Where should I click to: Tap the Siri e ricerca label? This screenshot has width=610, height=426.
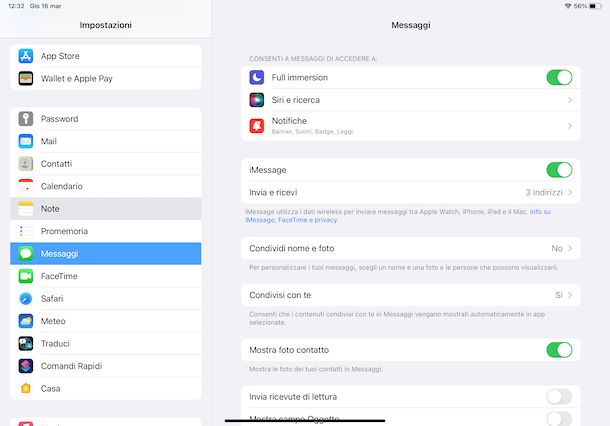click(x=296, y=100)
